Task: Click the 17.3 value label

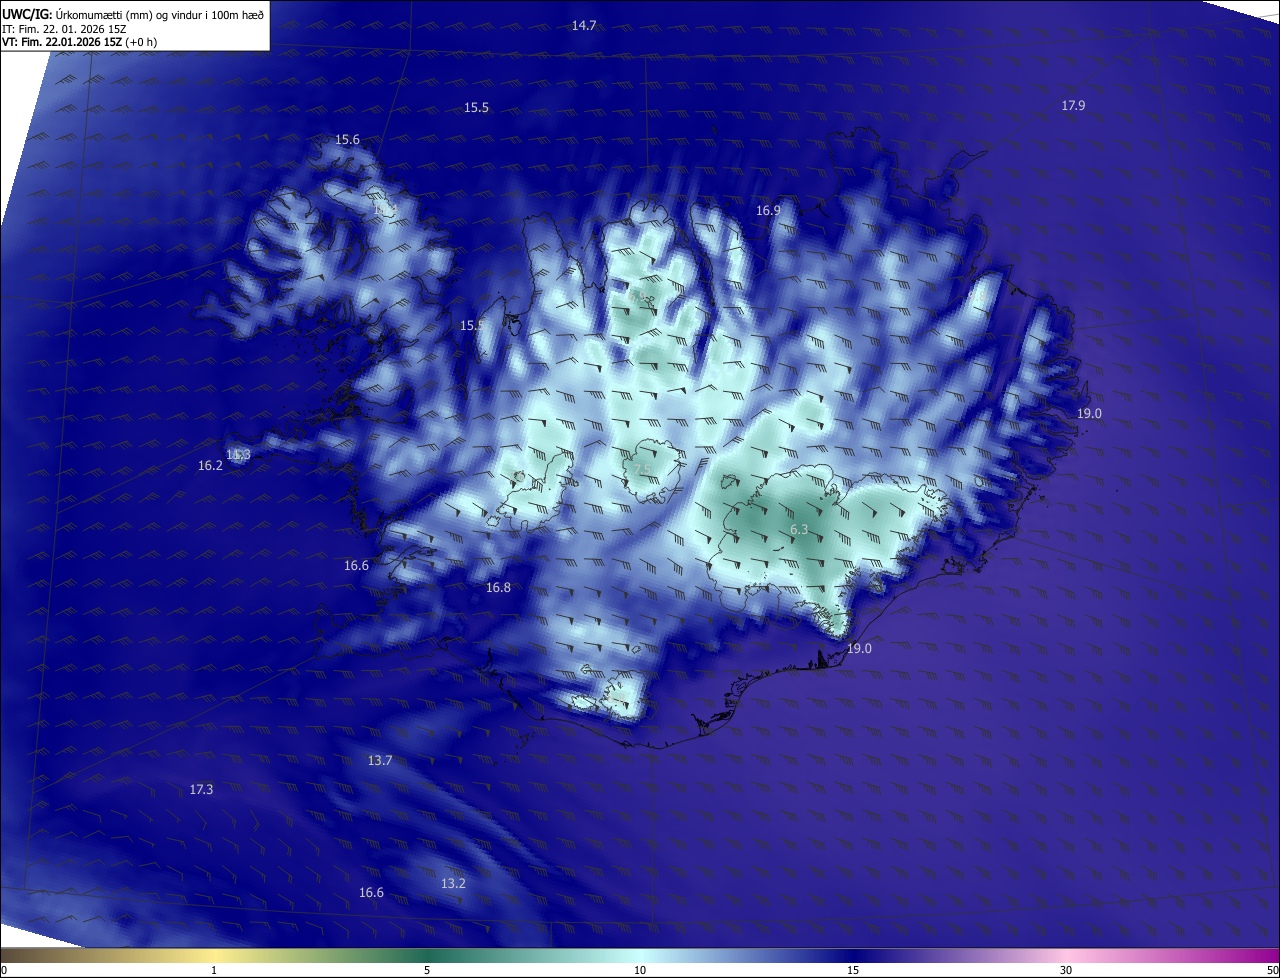Action: [201, 789]
